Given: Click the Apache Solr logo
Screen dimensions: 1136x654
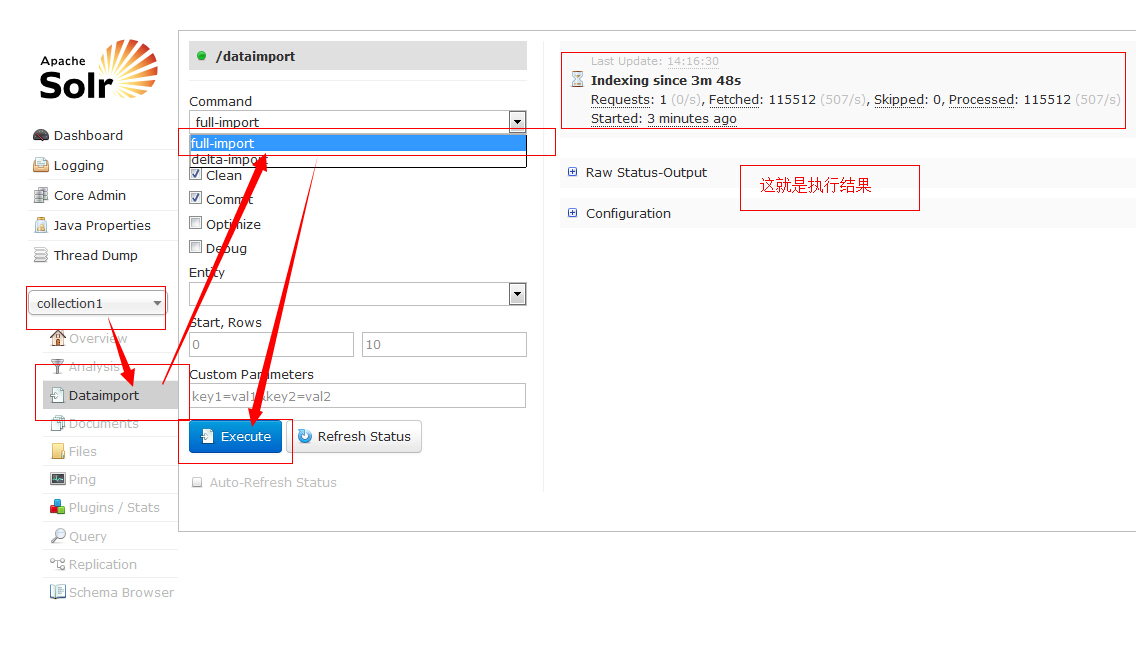Looking at the screenshot, I should (x=99, y=70).
